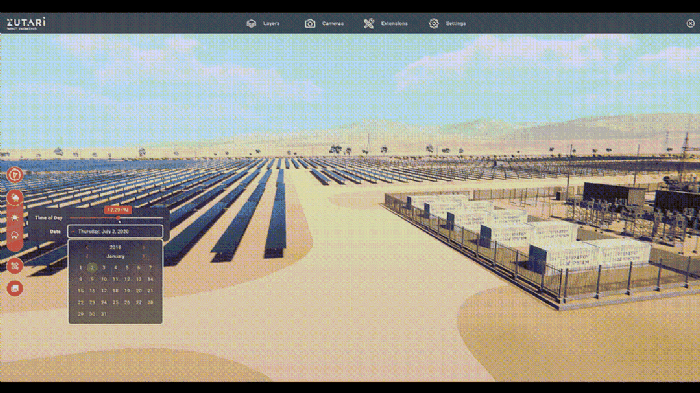
Task: Toggle the weather panel cloud-sun icon
Action: click(x=15, y=197)
